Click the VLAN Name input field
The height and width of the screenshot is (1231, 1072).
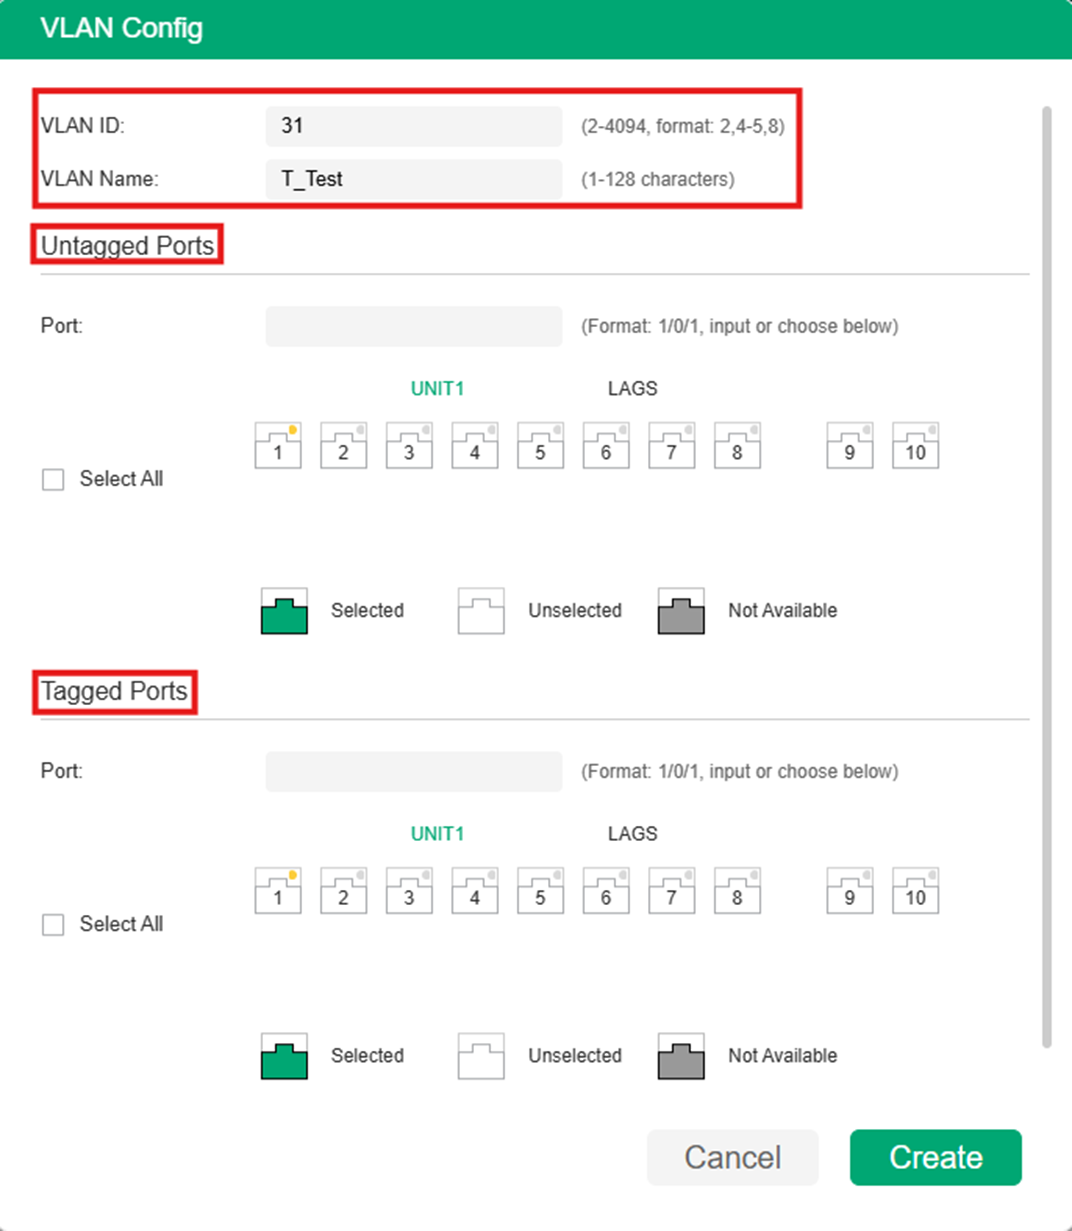[413, 178]
